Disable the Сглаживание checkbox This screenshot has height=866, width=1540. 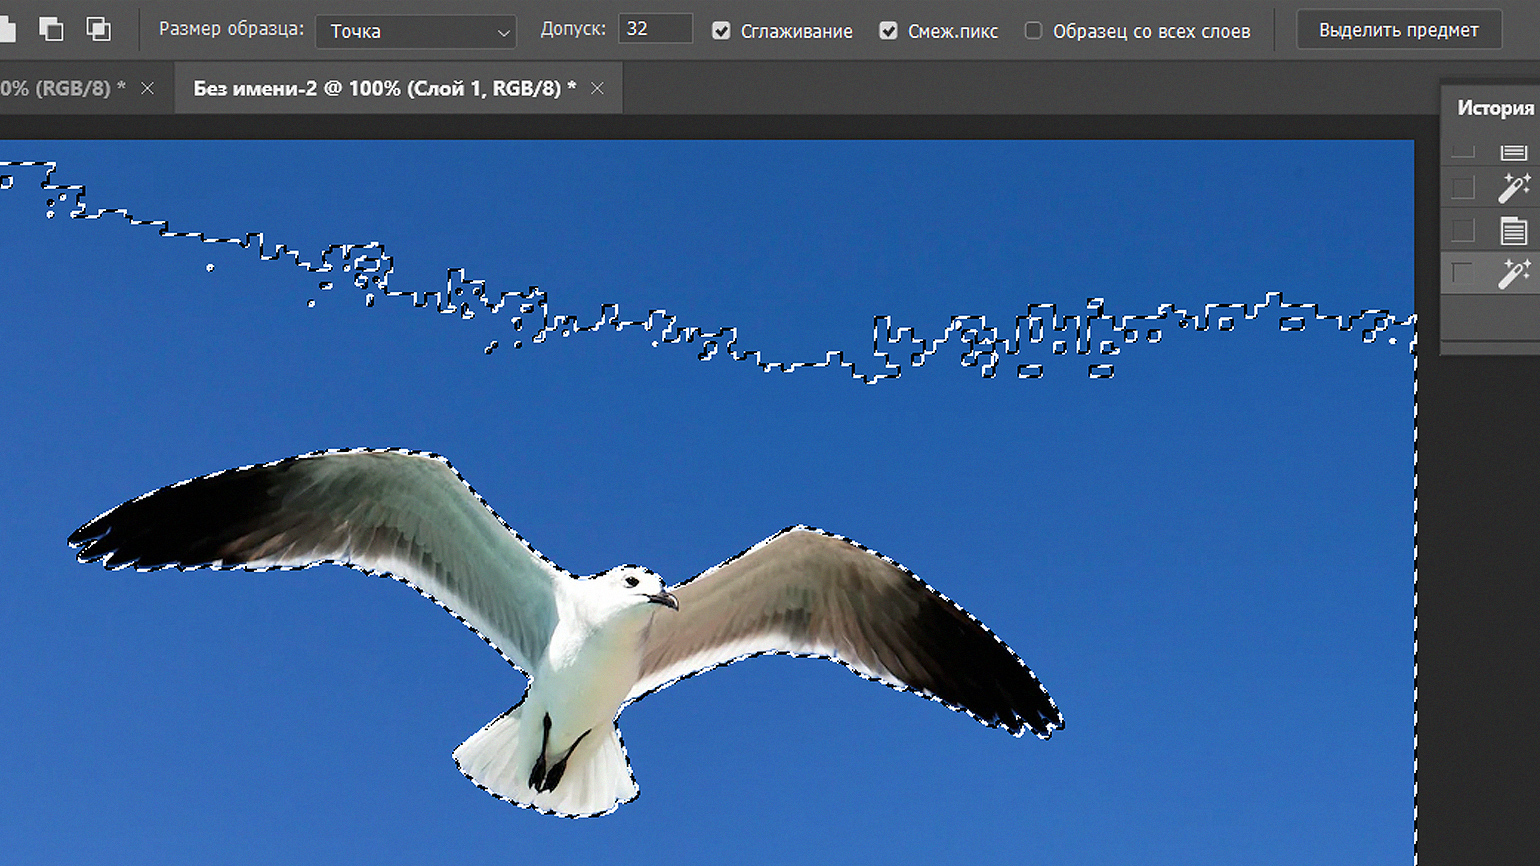[721, 31]
